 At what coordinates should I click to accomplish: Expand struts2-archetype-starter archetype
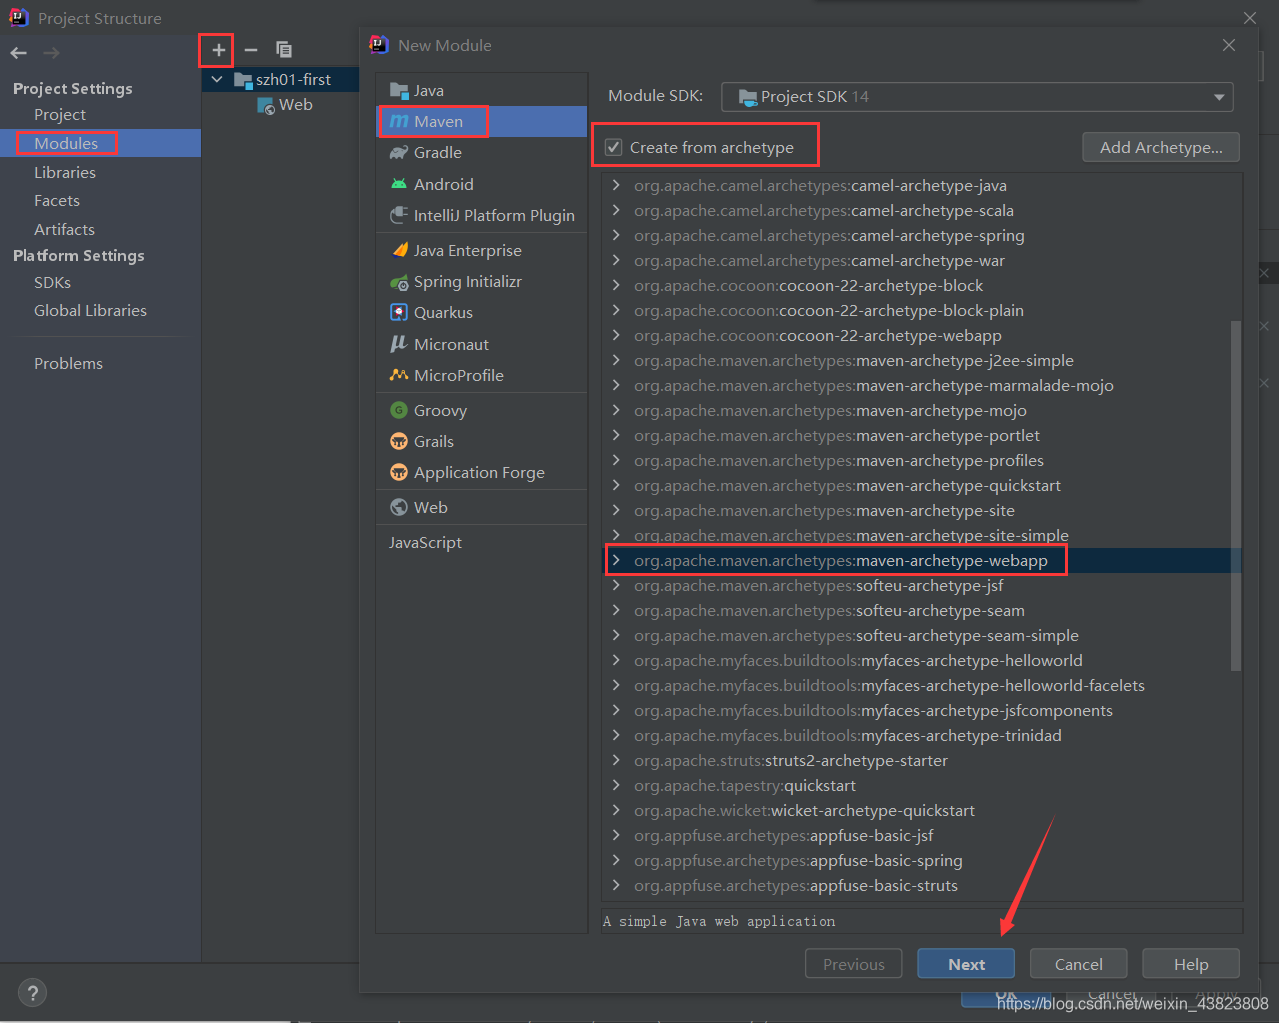coord(616,760)
